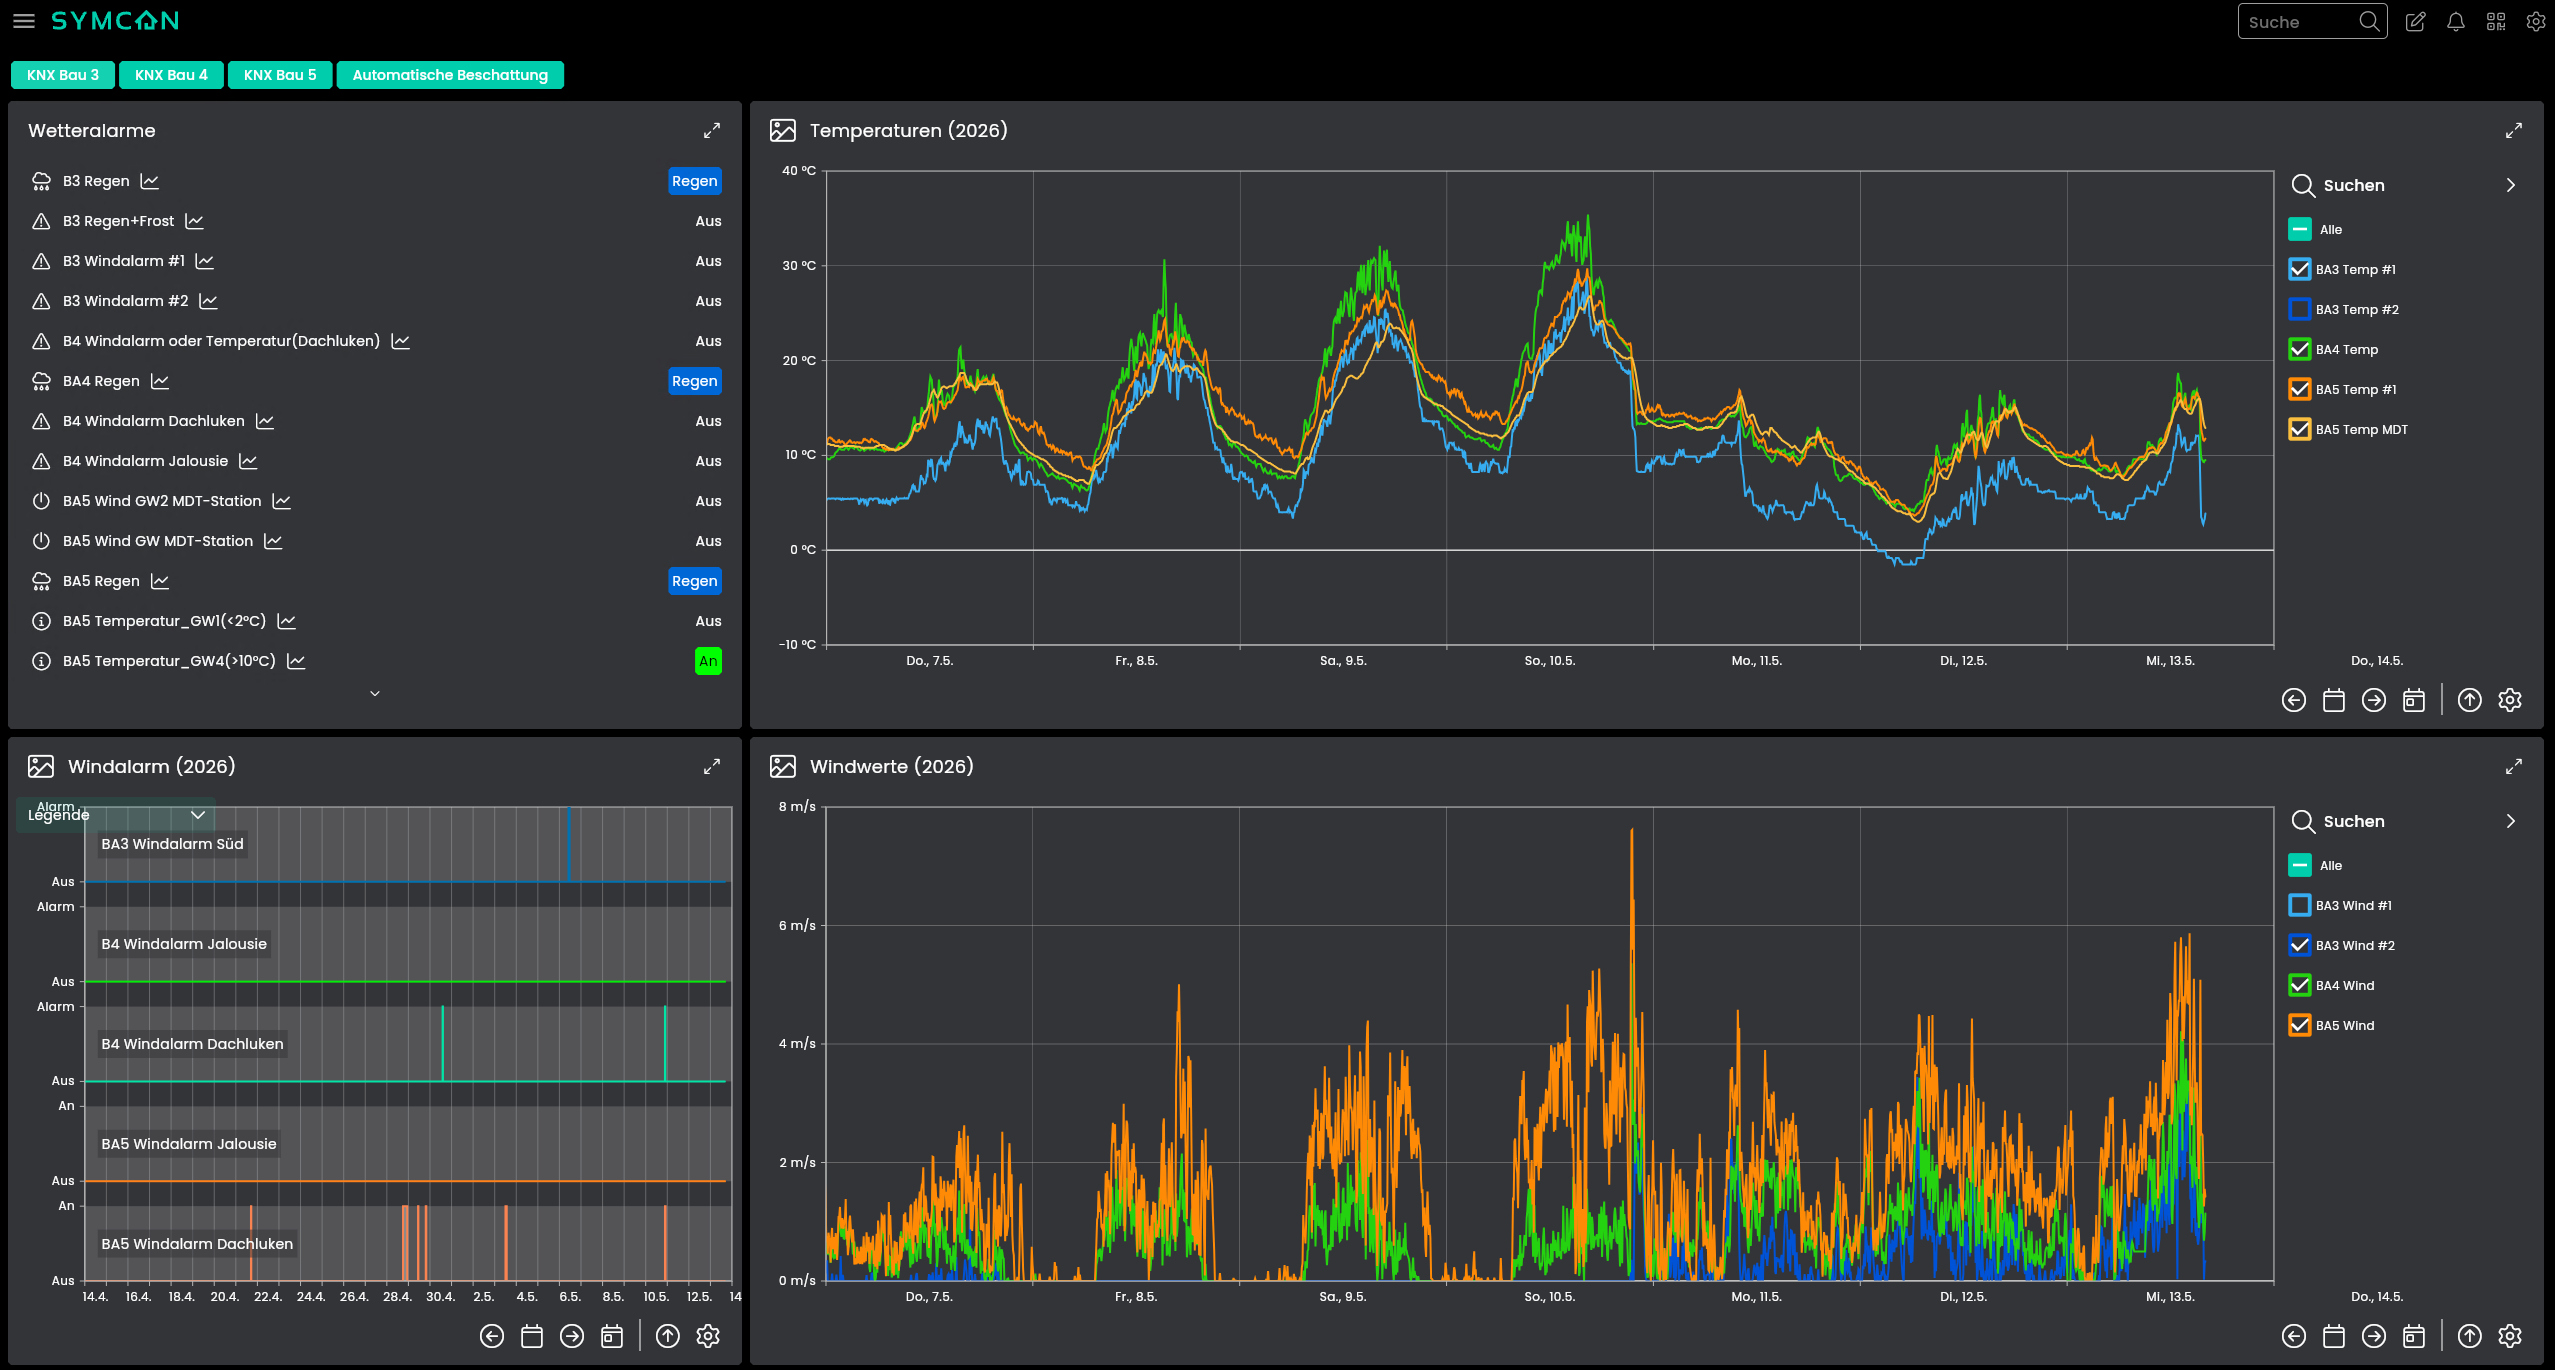Enable the BA3 Temp #2 checkbox
This screenshot has height=1370, width=2555.
2299,309
